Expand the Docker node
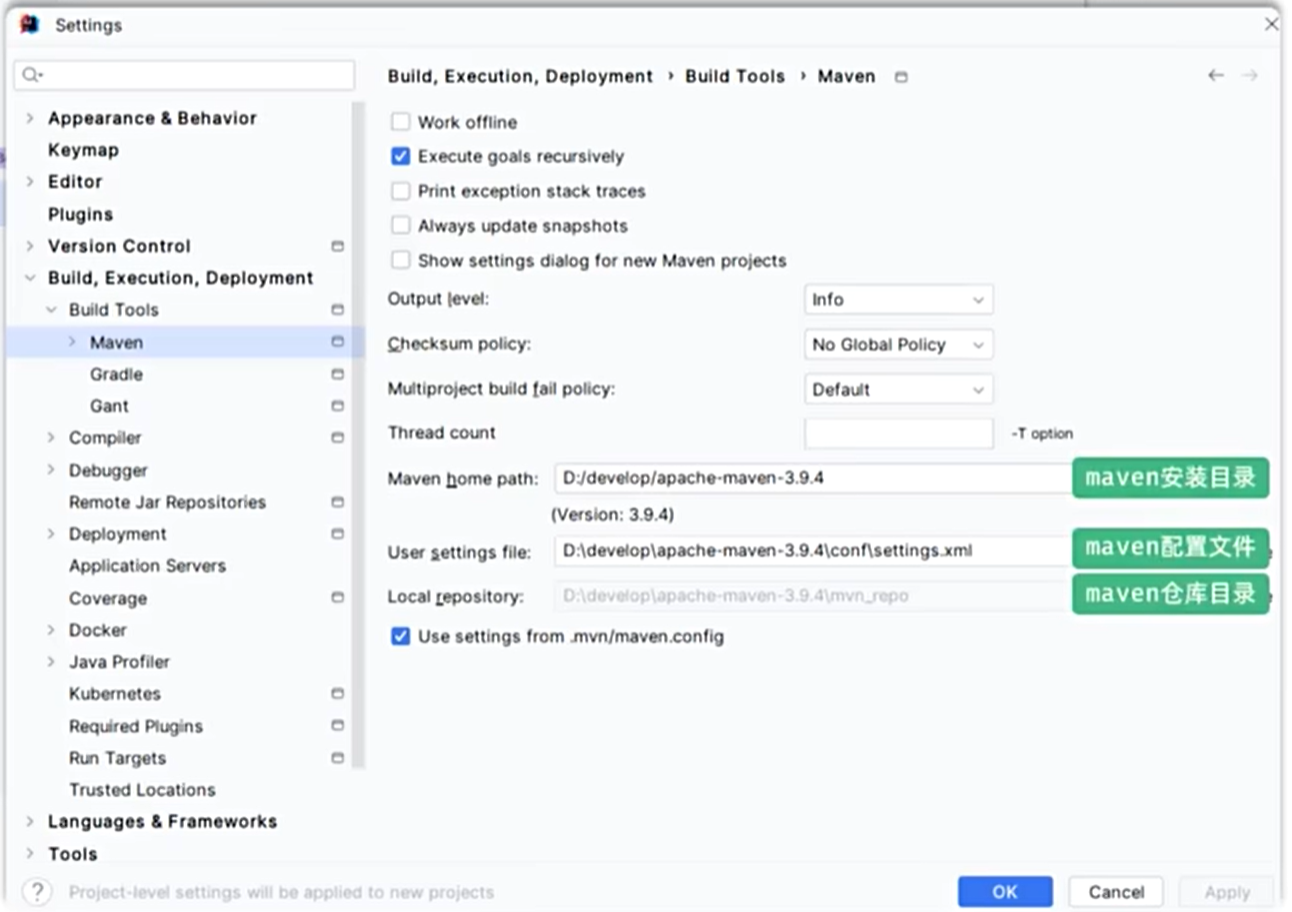1292x912 pixels. (x=51, y=630)
